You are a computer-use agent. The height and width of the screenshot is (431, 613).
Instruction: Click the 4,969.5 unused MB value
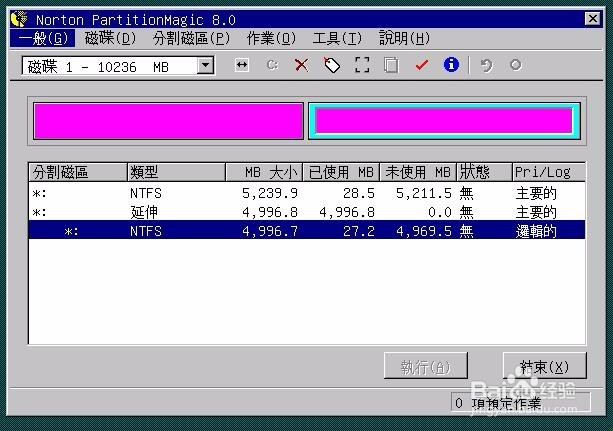[424, 231]
